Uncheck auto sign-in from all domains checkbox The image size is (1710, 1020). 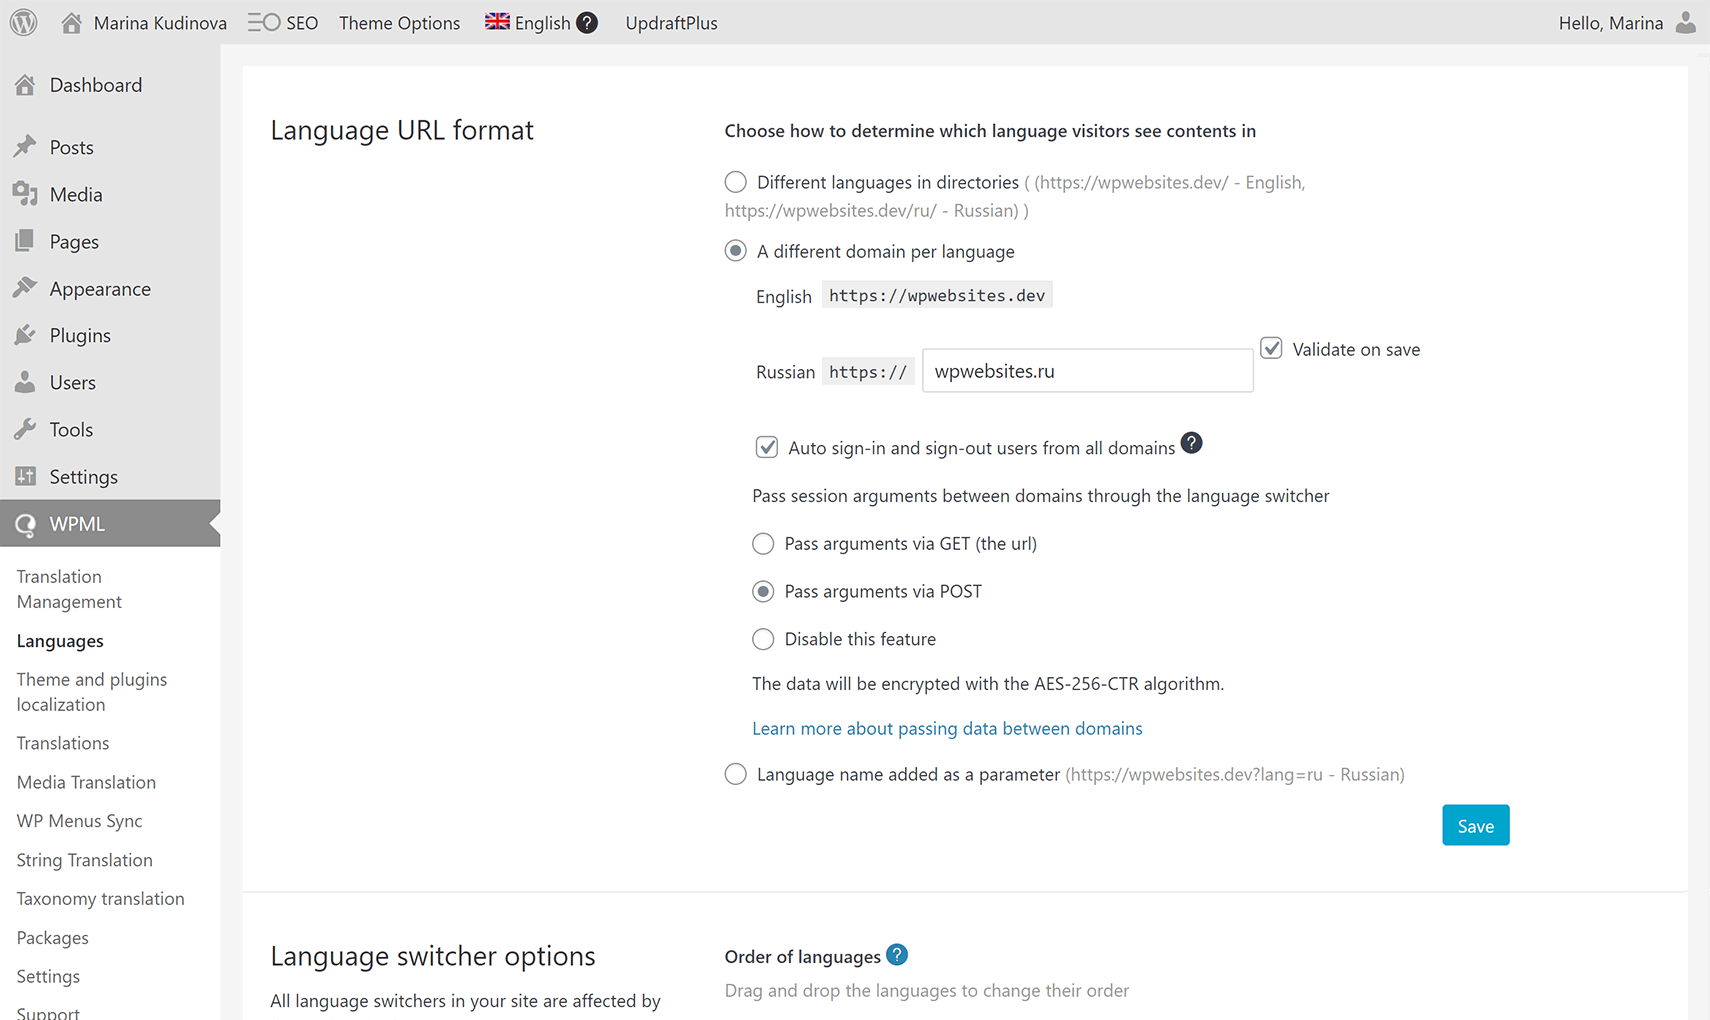pyautogui.click(x=767, y=447)
